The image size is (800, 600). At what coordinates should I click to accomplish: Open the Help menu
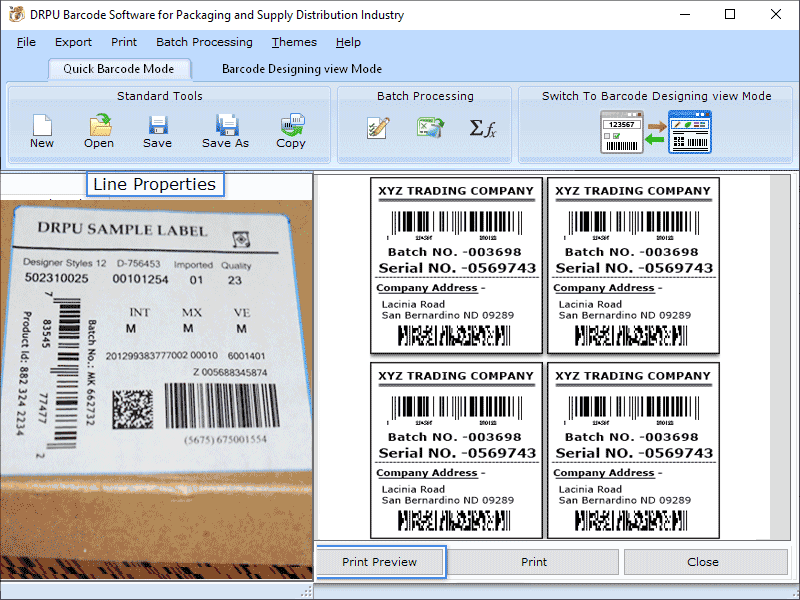click(x=346, y=42)
